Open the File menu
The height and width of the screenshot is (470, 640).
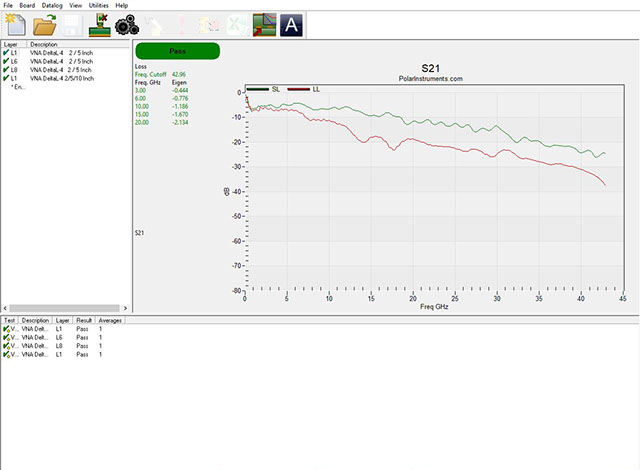(x=8, y=6)
